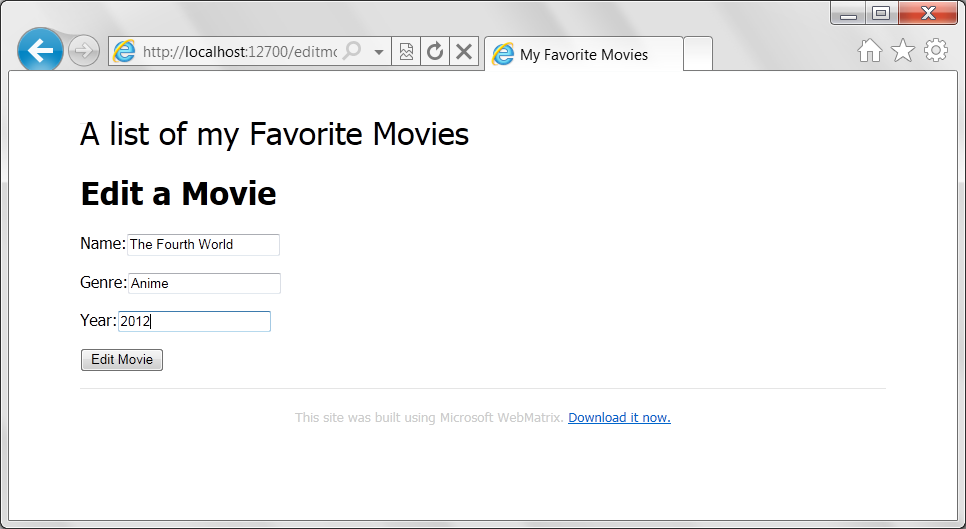Click the Internet Explorer icon in address bar
966x529 pixels.
[x=124, y=52]
